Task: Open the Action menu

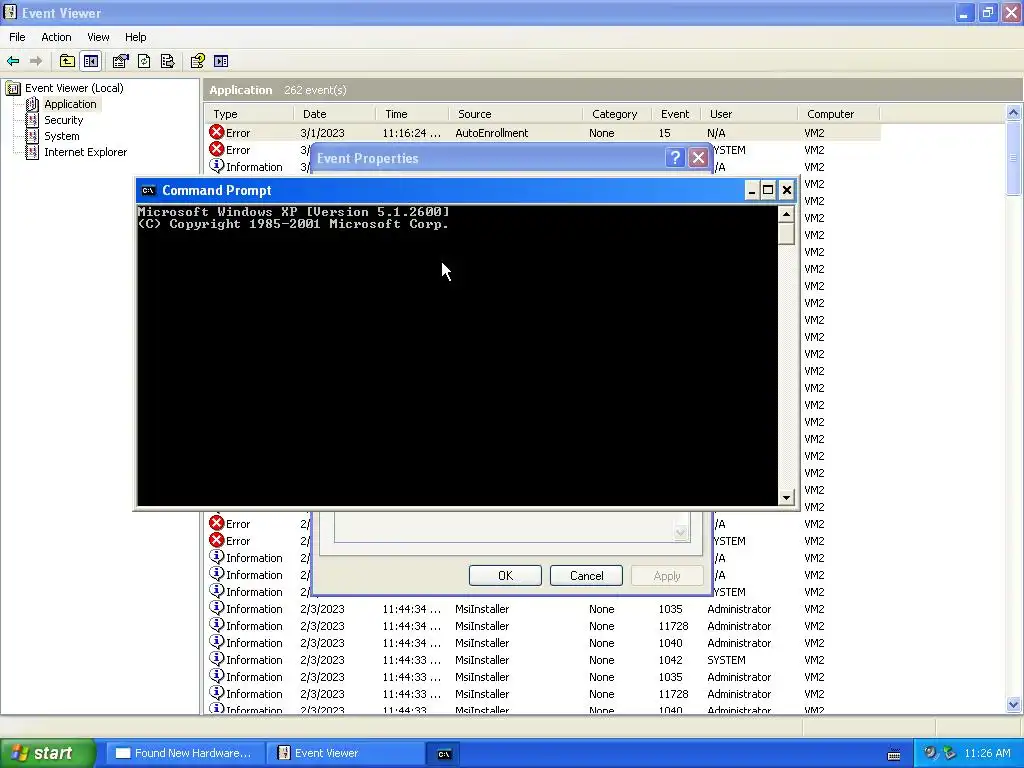Action: [56, 37]
